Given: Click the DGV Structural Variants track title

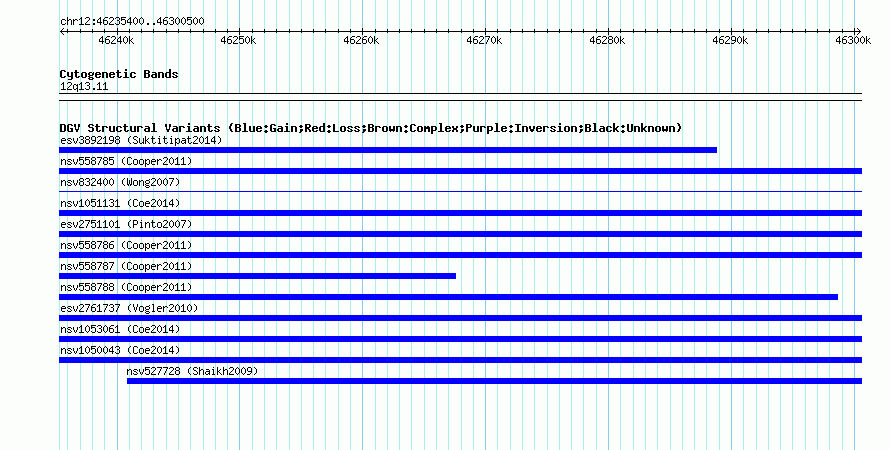Looking at the screenshot, I should click(371, 128).
